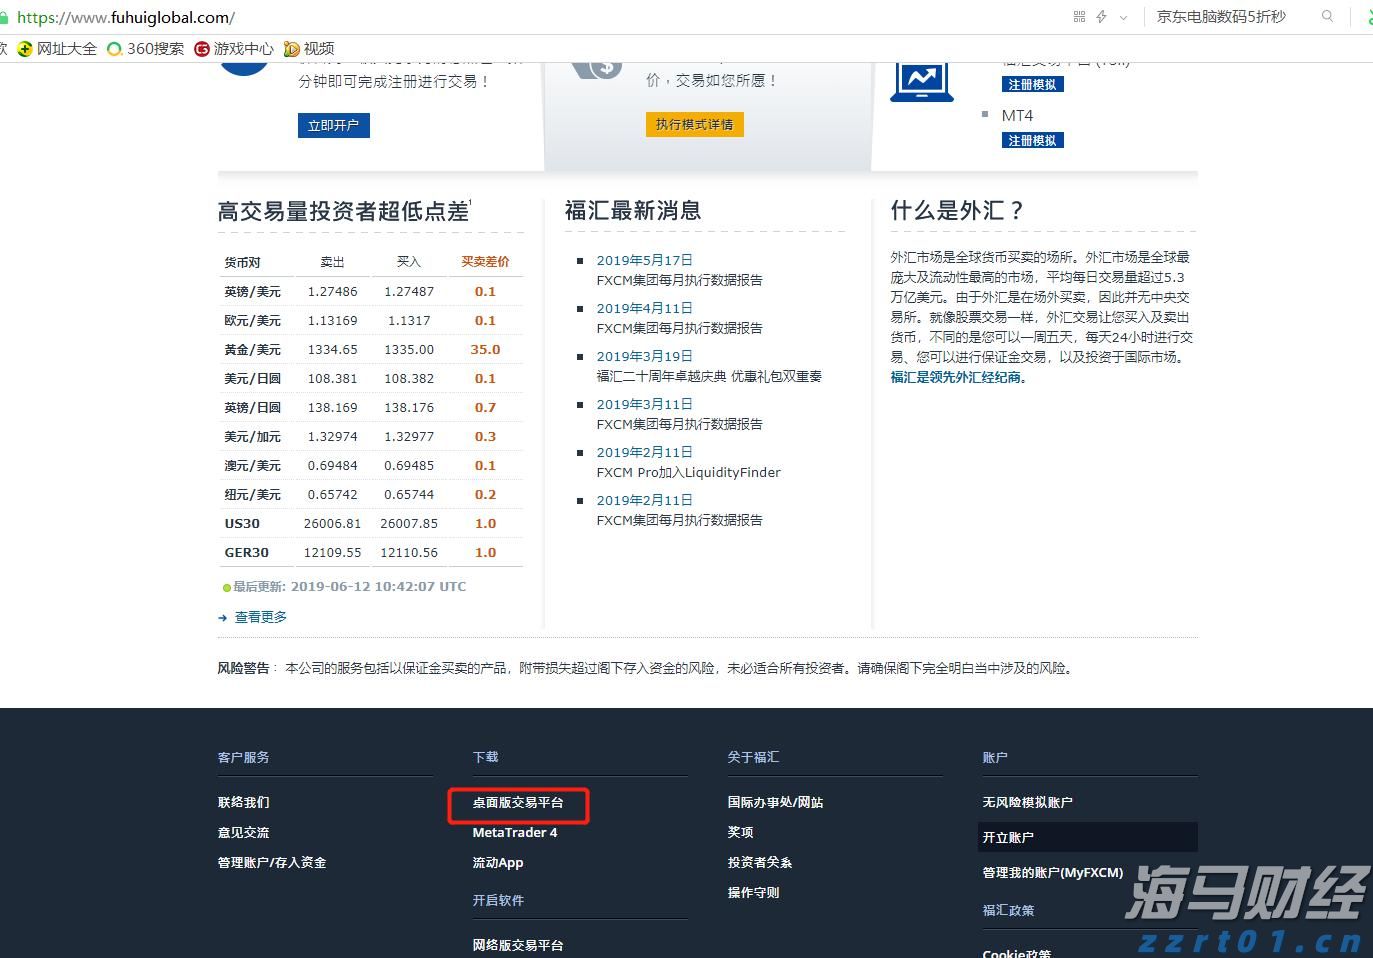Image resolution: width=1373 pixels, height=958 pixels.
Task: Click the highlighted 桌面版交易平台 footer link
Action: tap(518, 805)
